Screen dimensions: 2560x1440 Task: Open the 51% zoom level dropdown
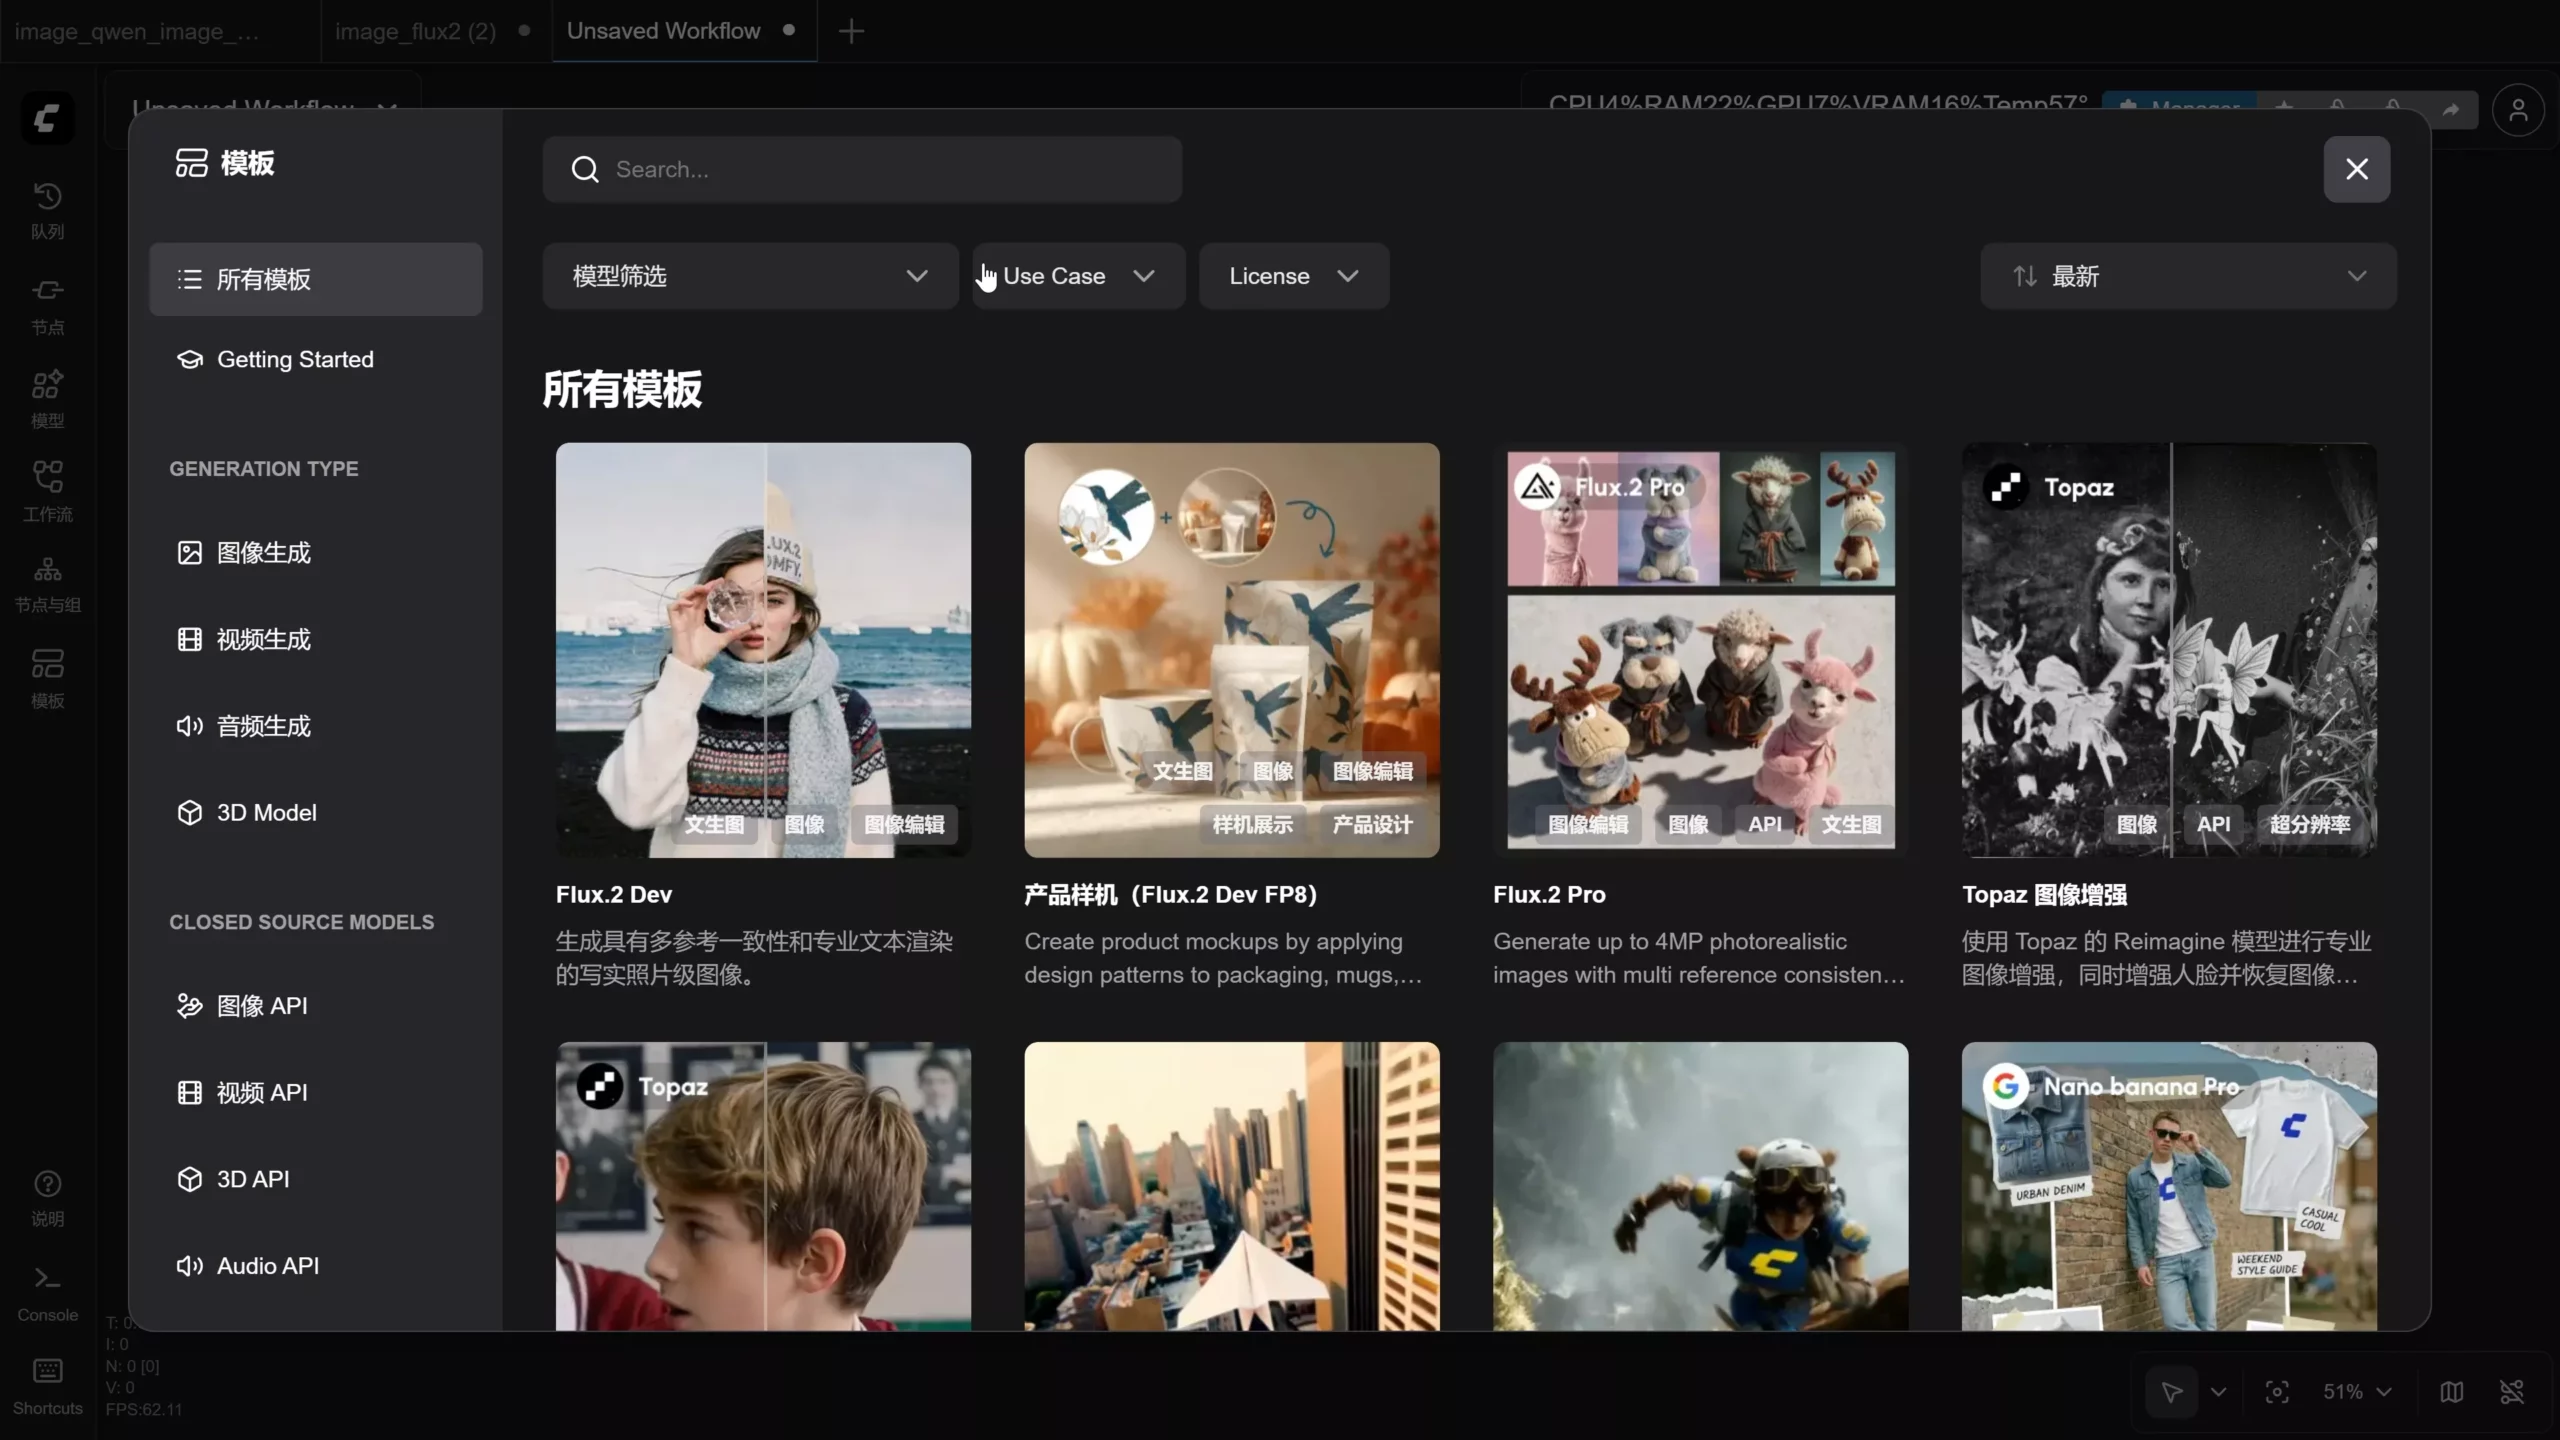[2355, 1392]
